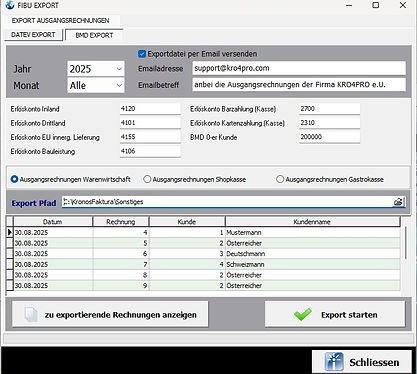The image size is (417, 374).
Task: Click the green checkmark icon on Export starten
Action: click(x=303, y=314)
